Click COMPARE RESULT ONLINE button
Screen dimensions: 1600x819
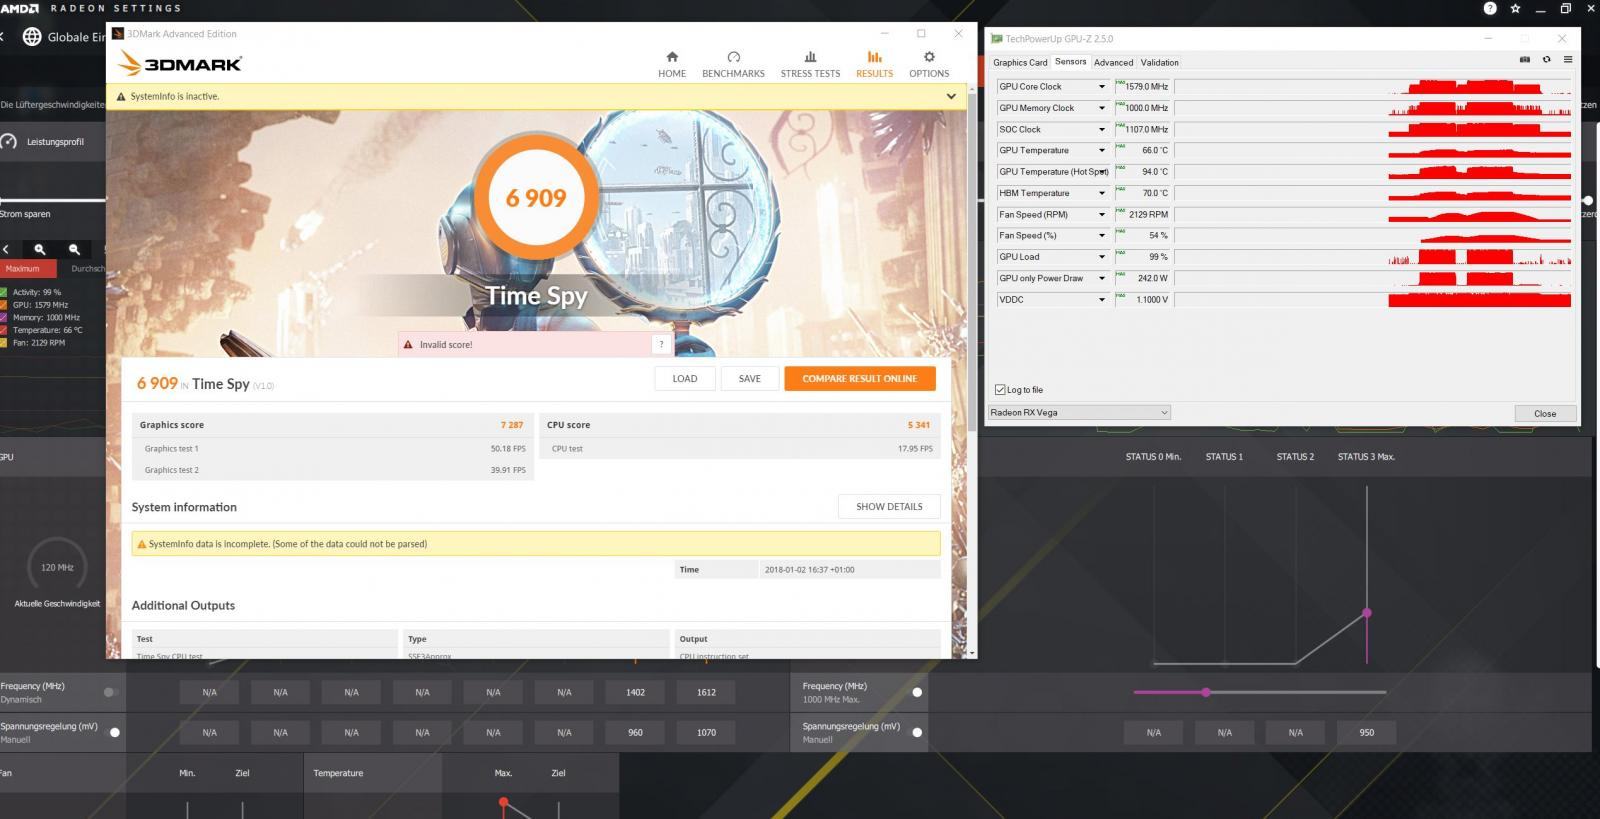point(859,378)
